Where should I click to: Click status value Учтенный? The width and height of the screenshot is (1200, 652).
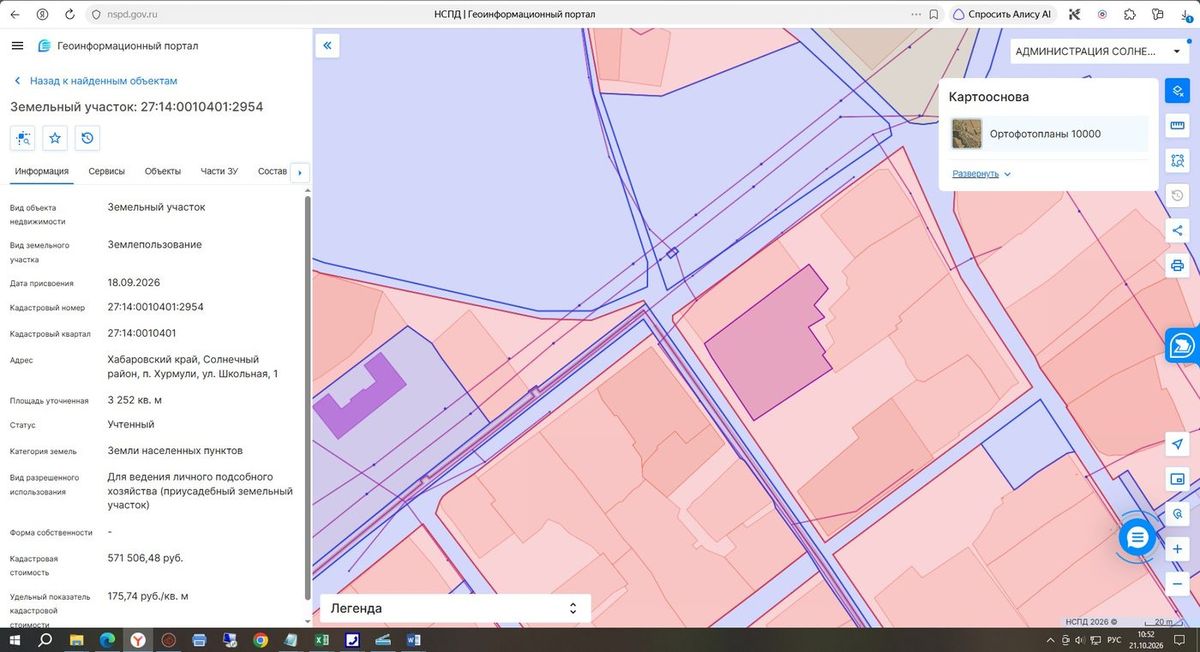[131, 425]
